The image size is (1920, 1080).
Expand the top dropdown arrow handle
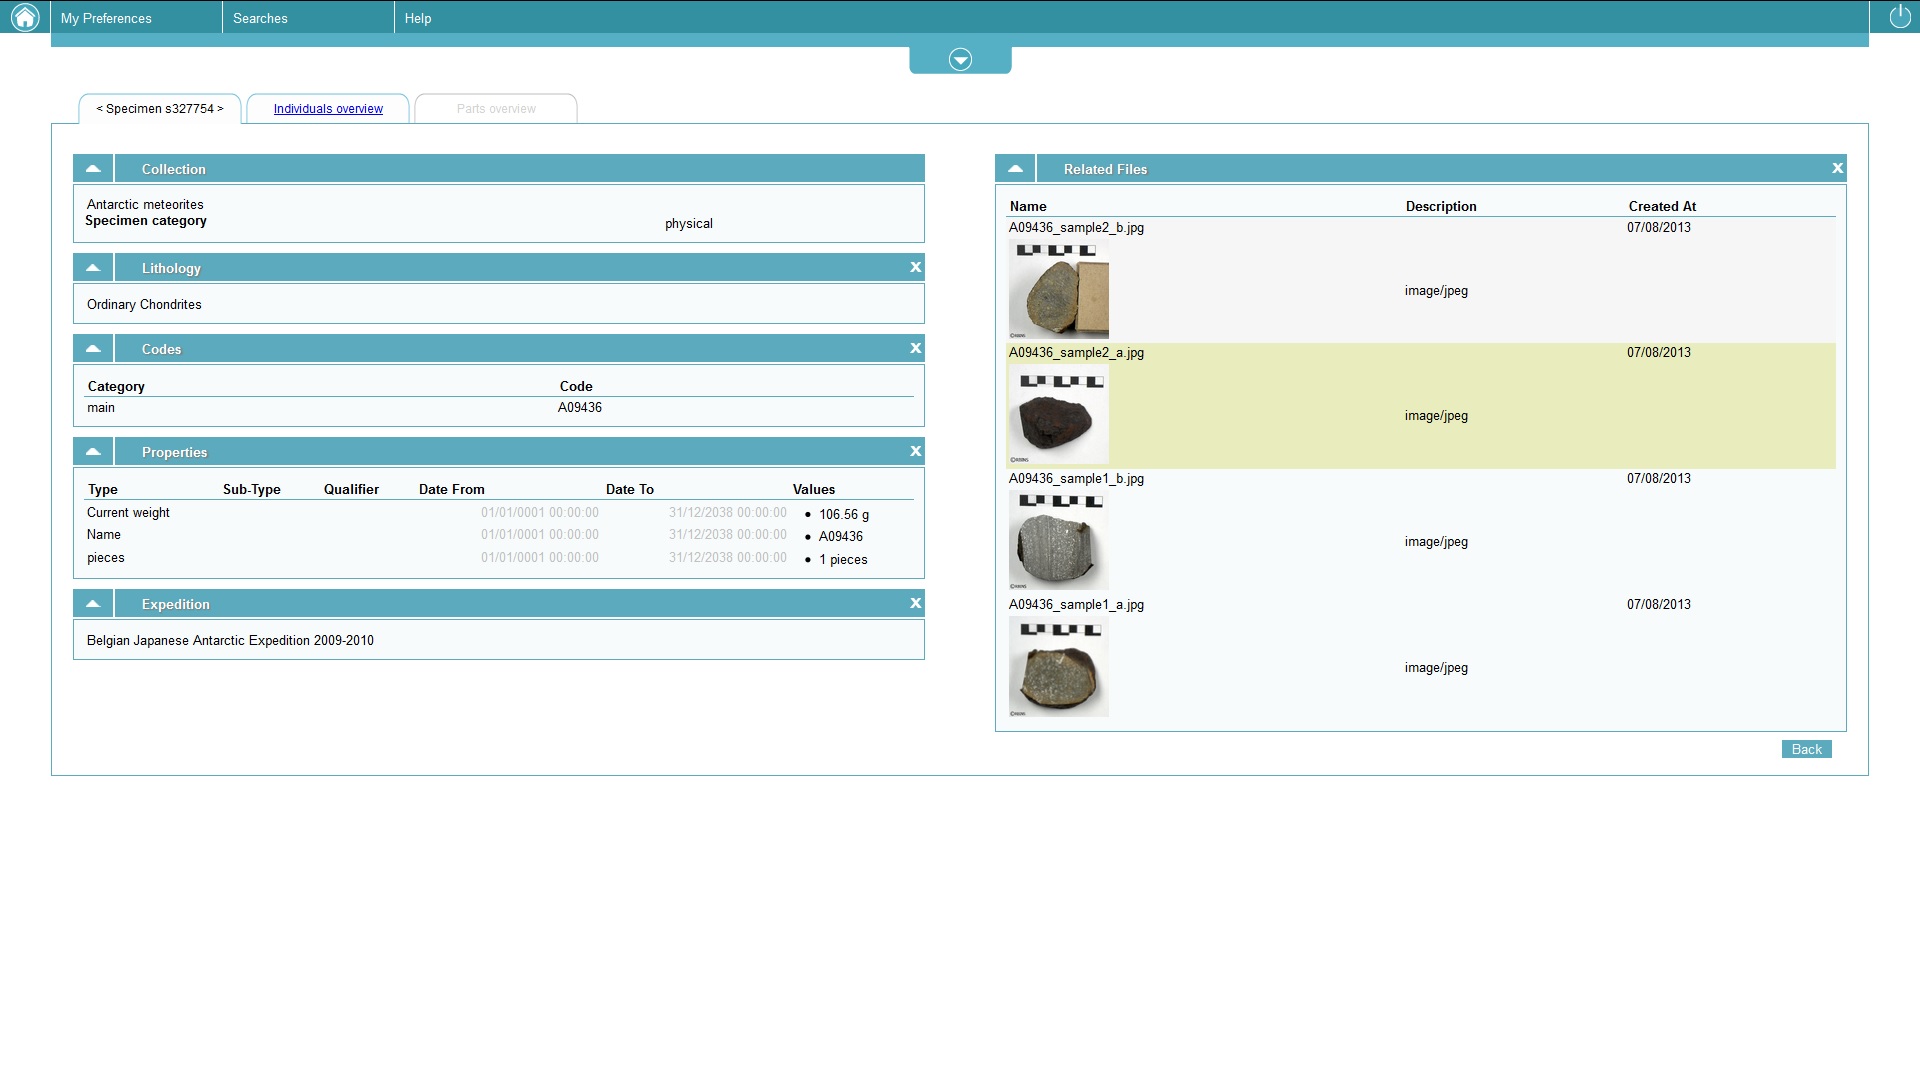(960, 60)
